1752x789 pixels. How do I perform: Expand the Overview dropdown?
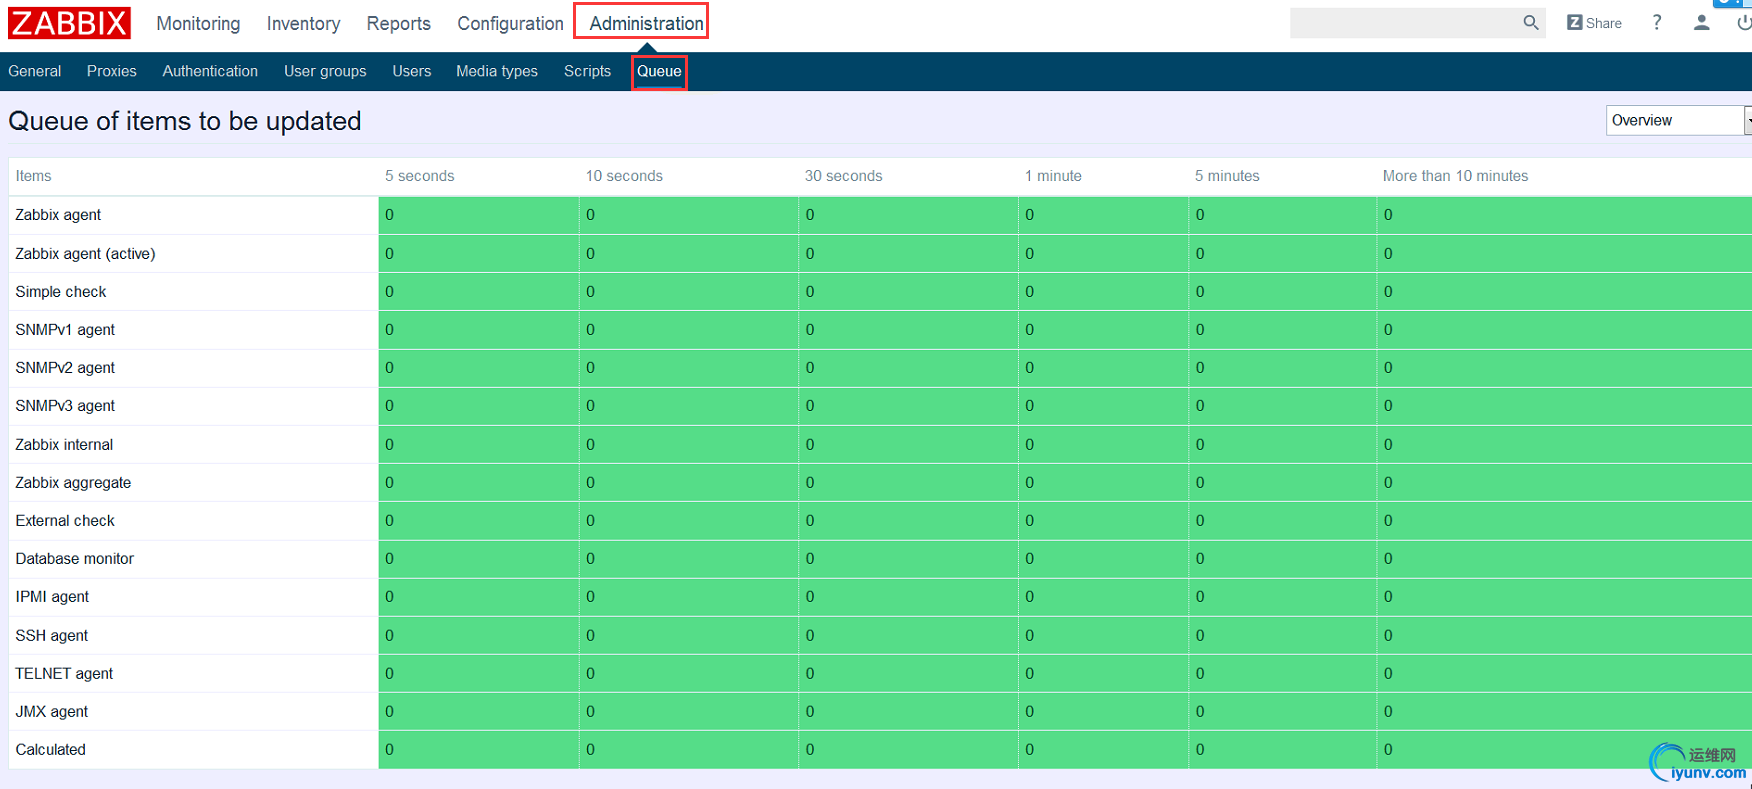tap(1678, 120)
